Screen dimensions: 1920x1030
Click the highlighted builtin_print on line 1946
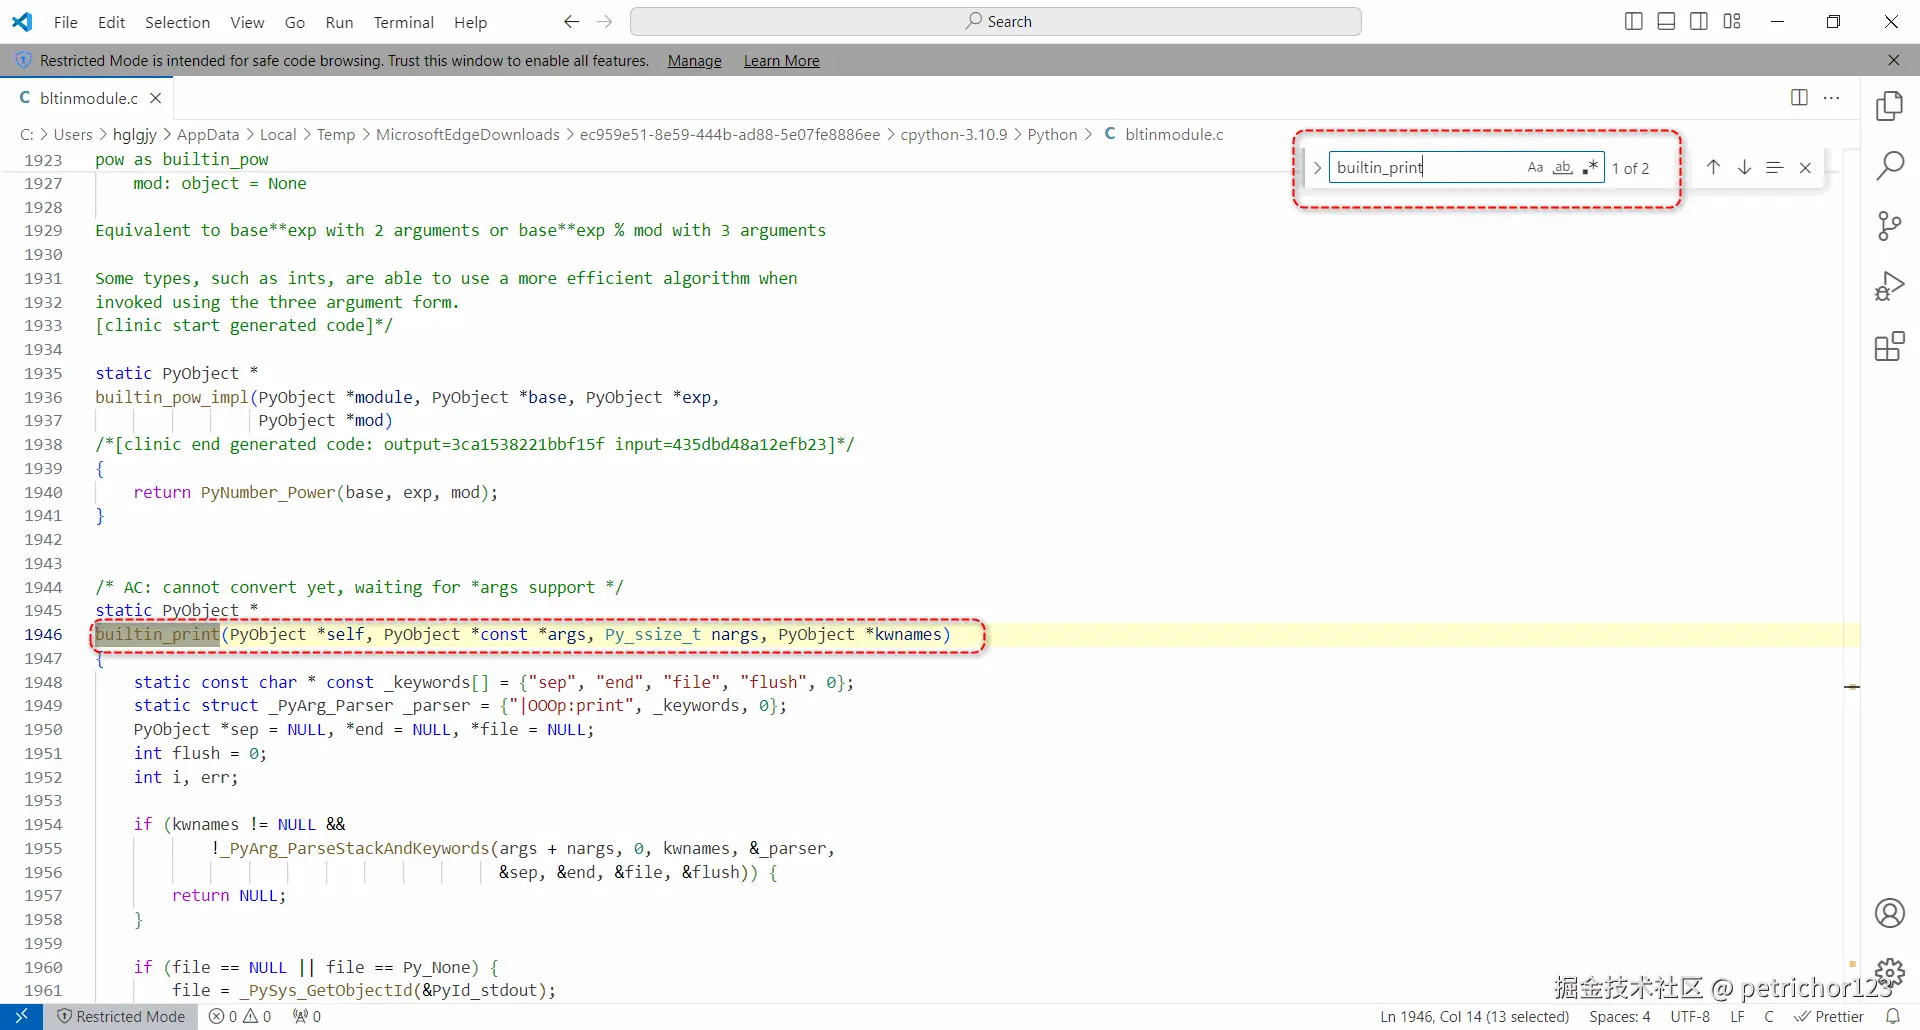157,634
